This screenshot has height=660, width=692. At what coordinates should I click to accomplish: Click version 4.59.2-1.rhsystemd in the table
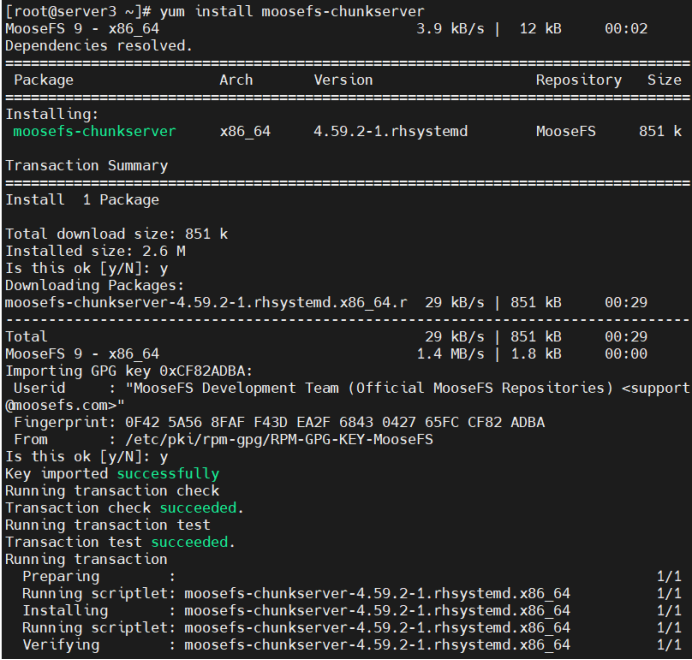[391, 131]
